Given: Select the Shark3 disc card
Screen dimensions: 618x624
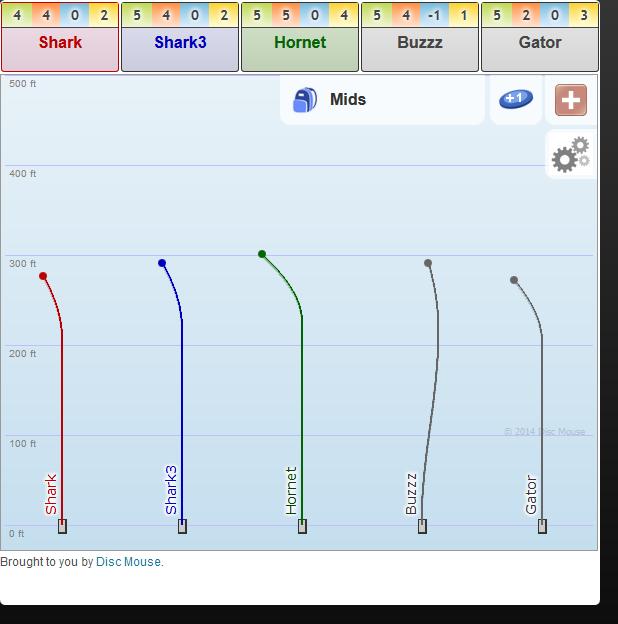Looking at the screenshot, I should (180, 44).
